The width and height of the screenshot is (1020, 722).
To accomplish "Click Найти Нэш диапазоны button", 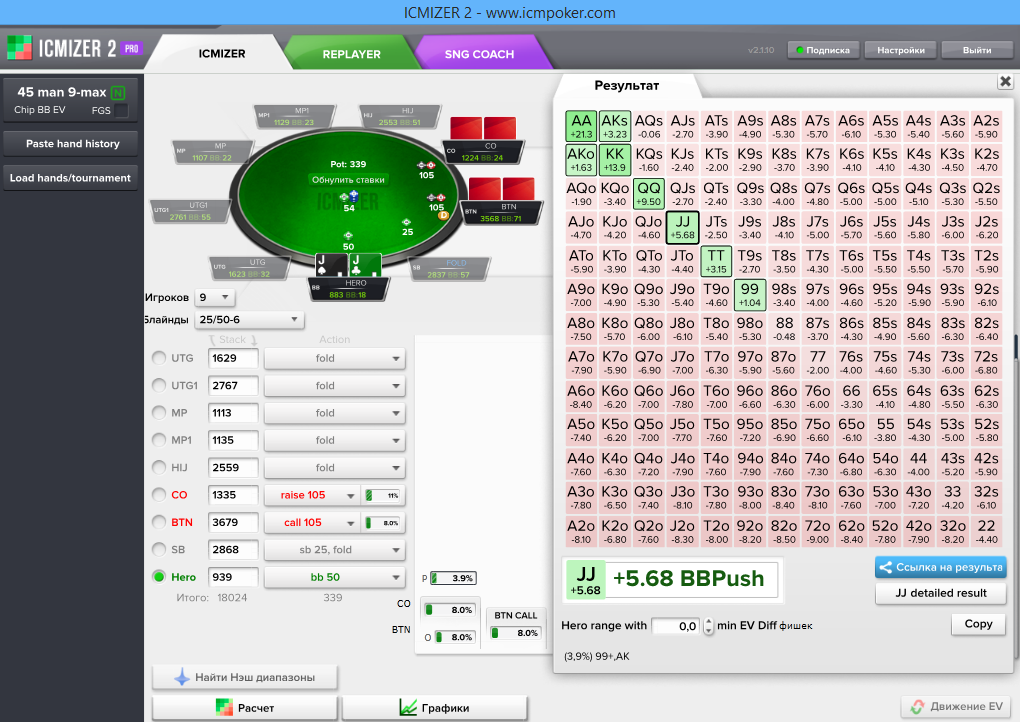I will (245, 677).
